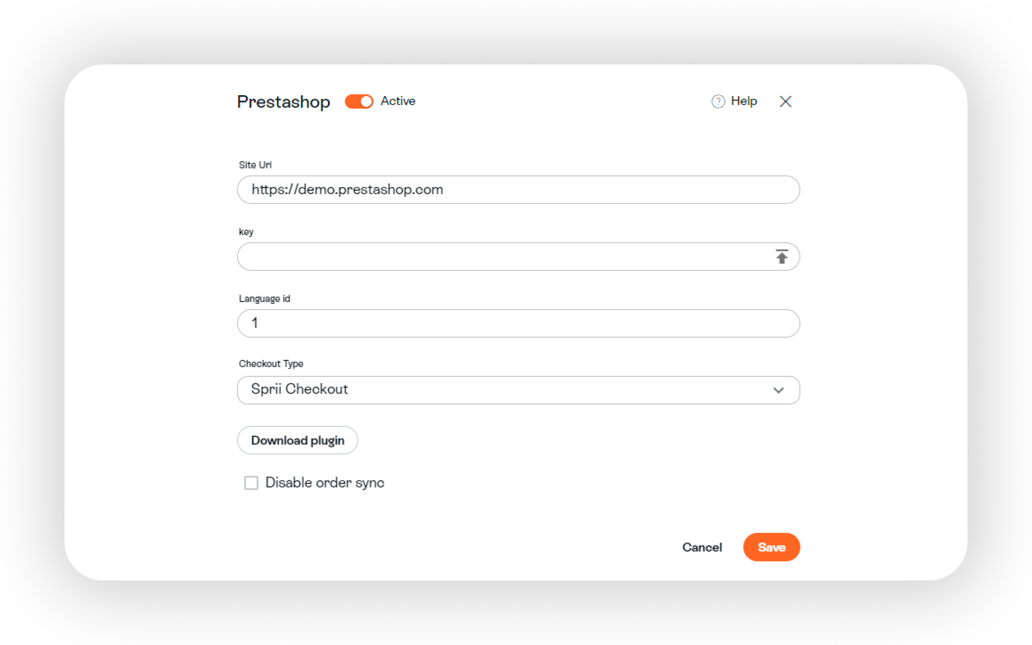Click the upload icon in the key field

coord(780,257)
